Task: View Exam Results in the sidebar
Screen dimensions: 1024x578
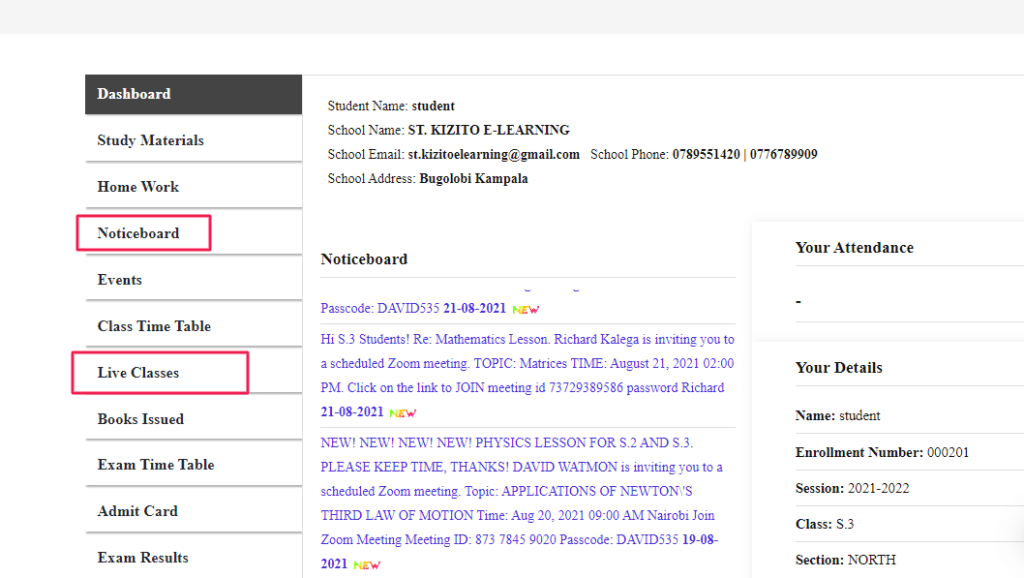Action: pyautogui.click(x=143, y=558)
